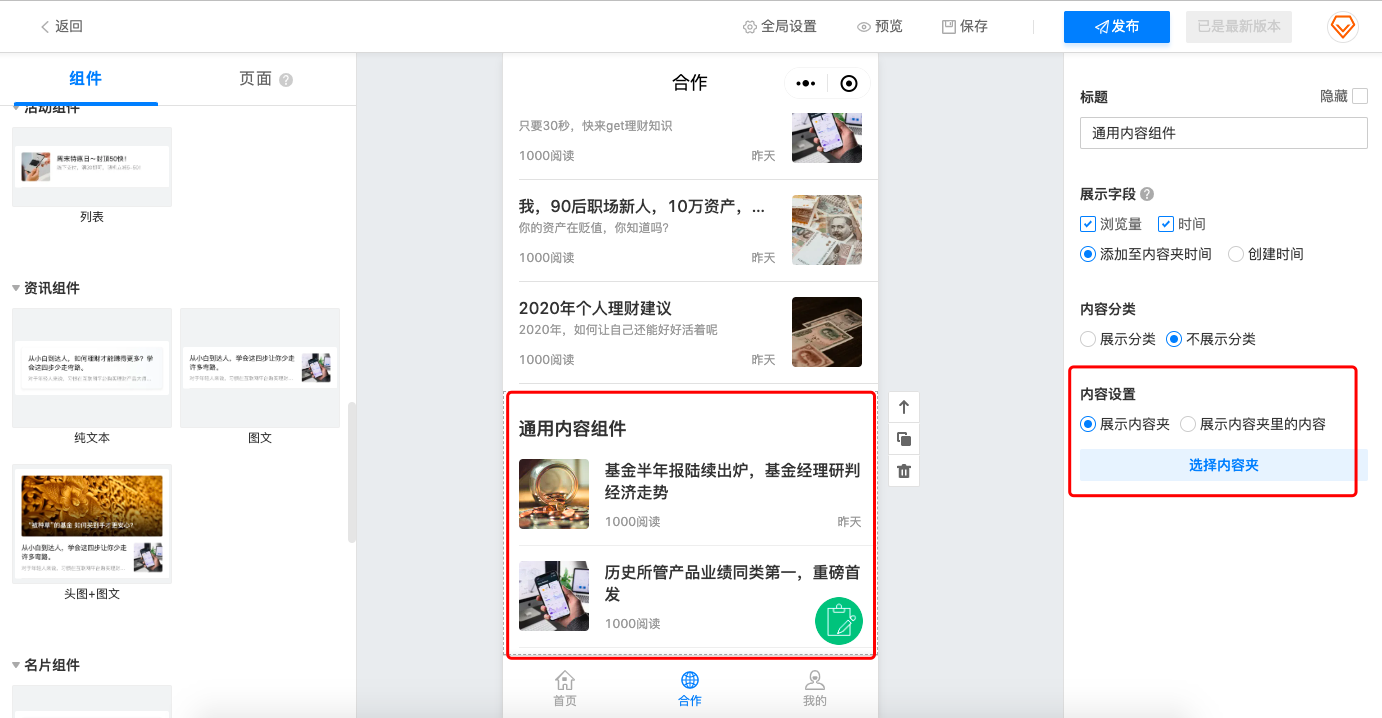Switch to the 页面 tab
Viewport: 1382px width, 718px height.
click(256, 79)
